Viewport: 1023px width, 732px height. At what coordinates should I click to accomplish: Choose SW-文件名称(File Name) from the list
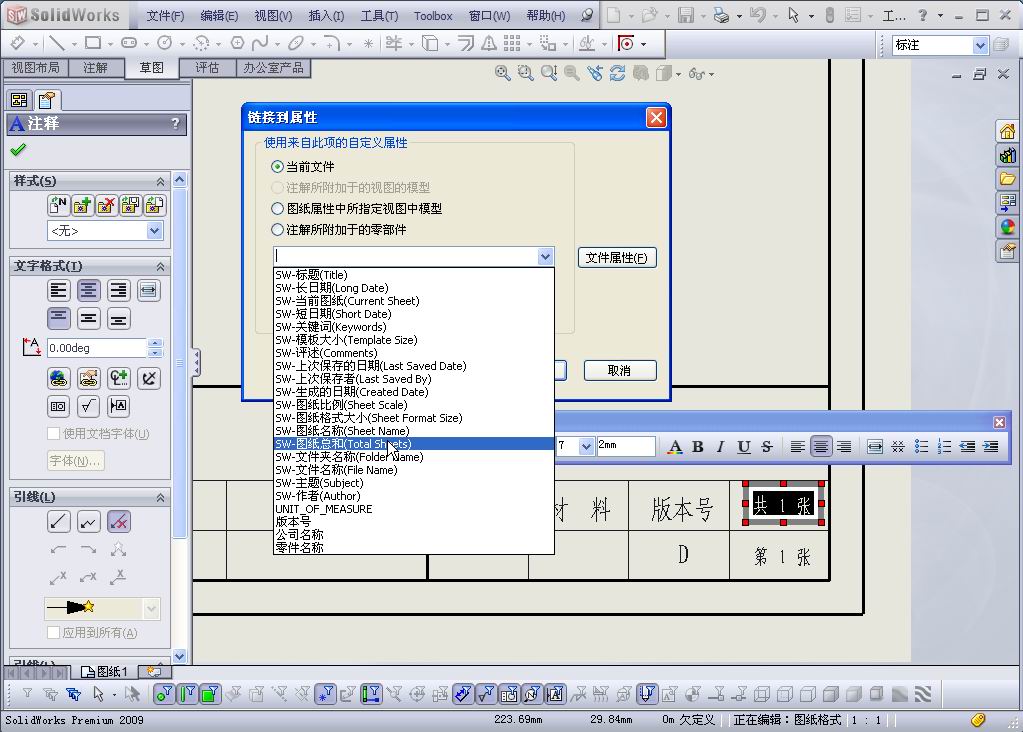coord(414,470)
